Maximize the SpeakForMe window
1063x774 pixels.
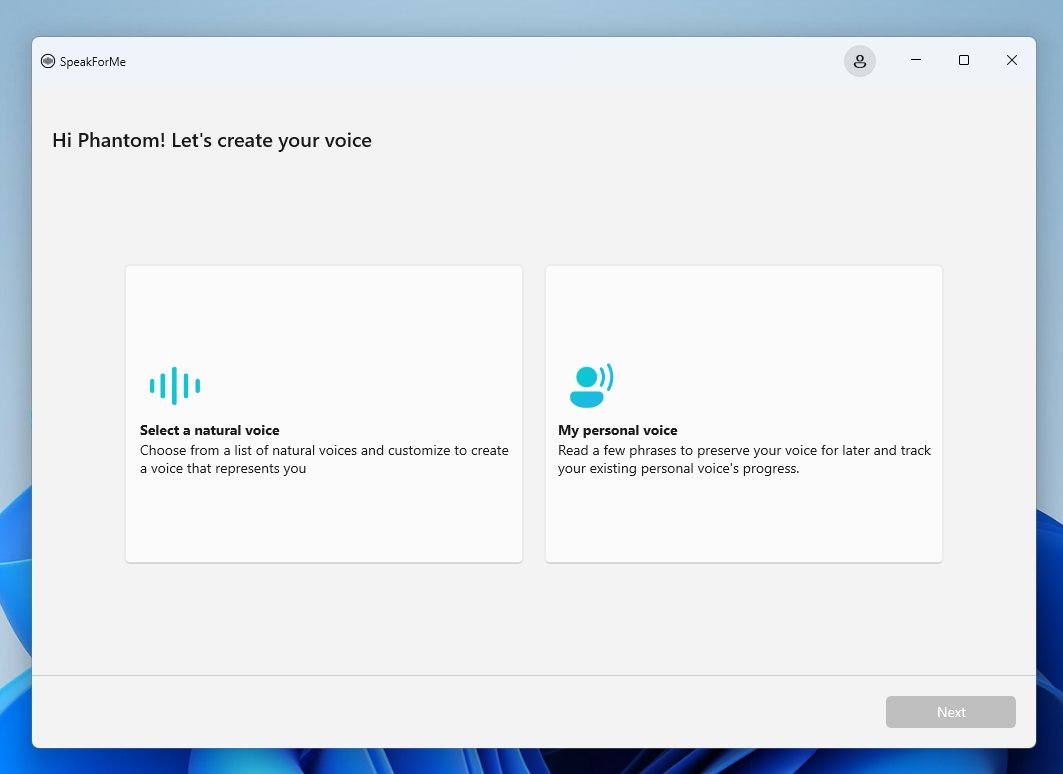tap(964, 60)
